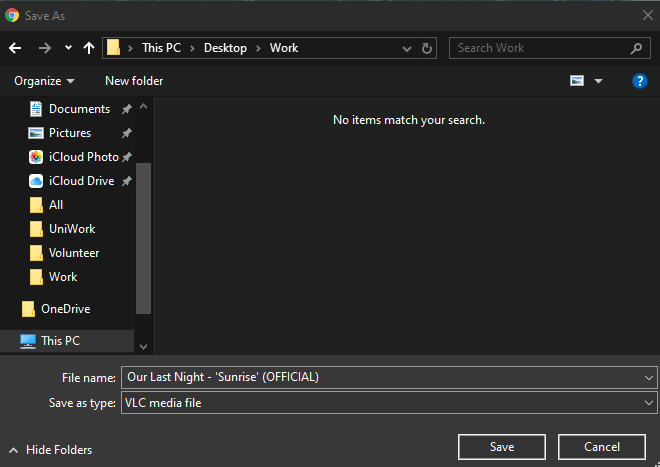Open the Save as type combo box
Image resolution: width=660 pixels, height=467 pixels.
[x=389, y=403]
